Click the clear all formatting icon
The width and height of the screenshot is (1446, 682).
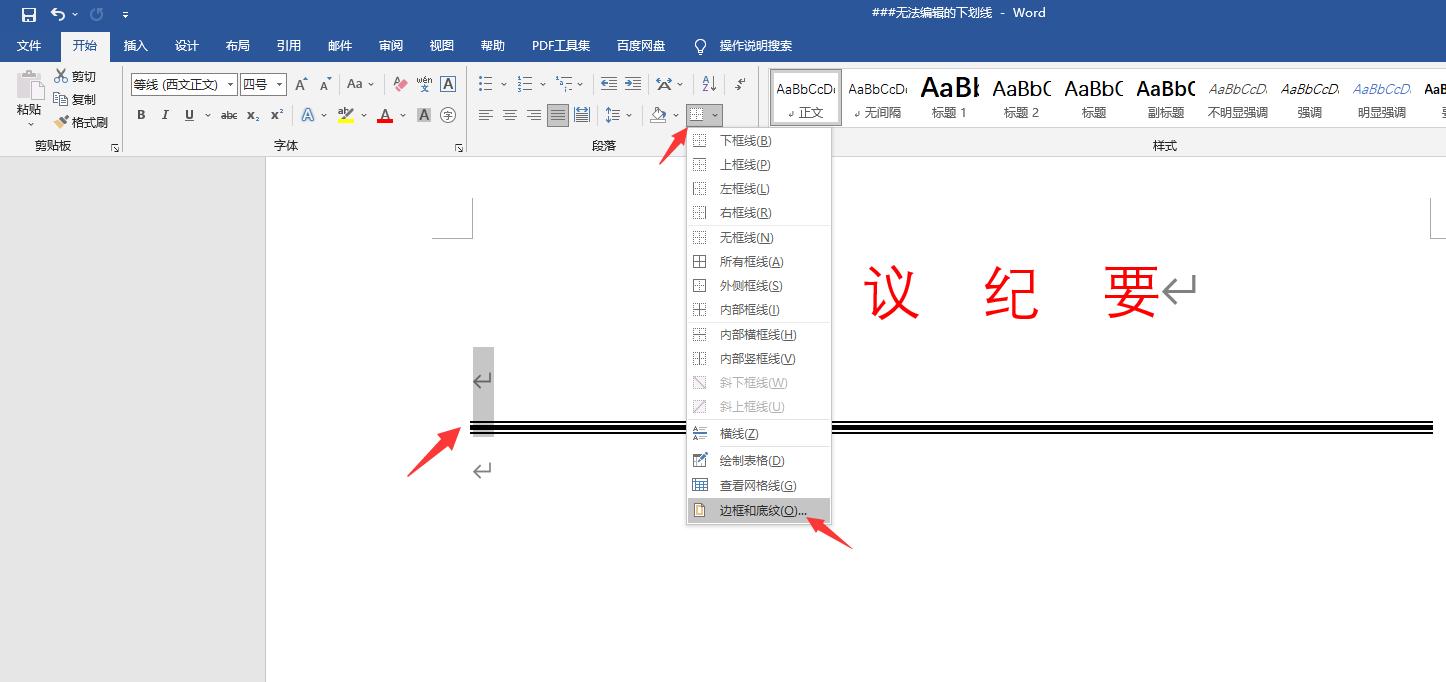click(399, 84)
